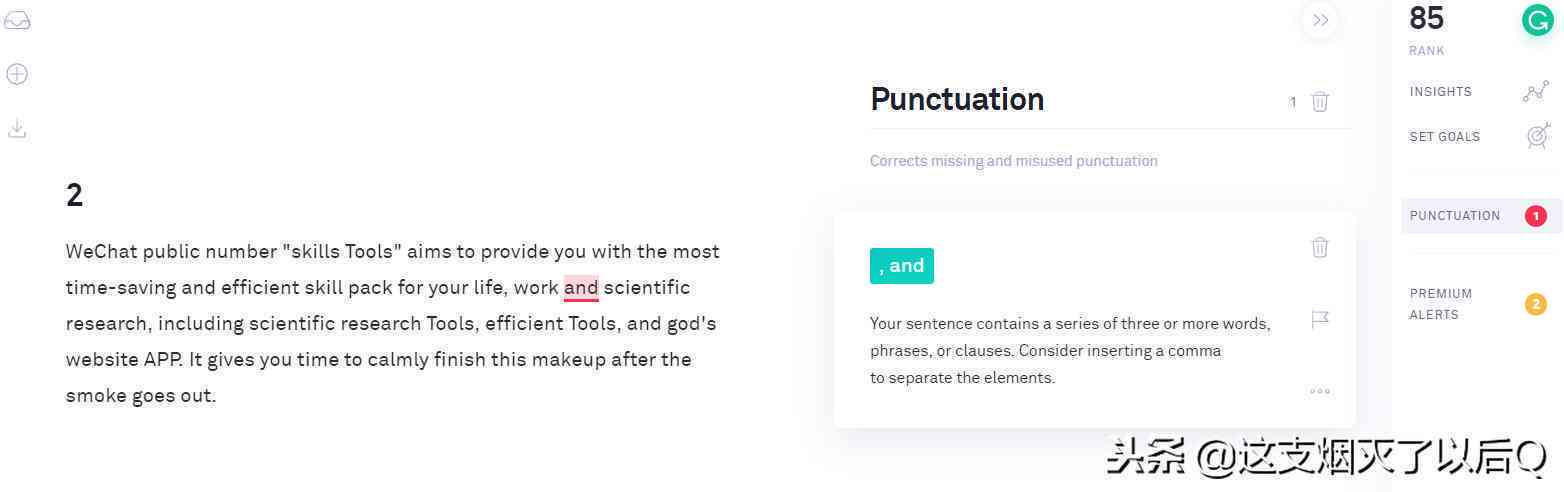Click the red Punctuation count badge
Viewport: 1564px width, 492px height.
click(1535, 216)
